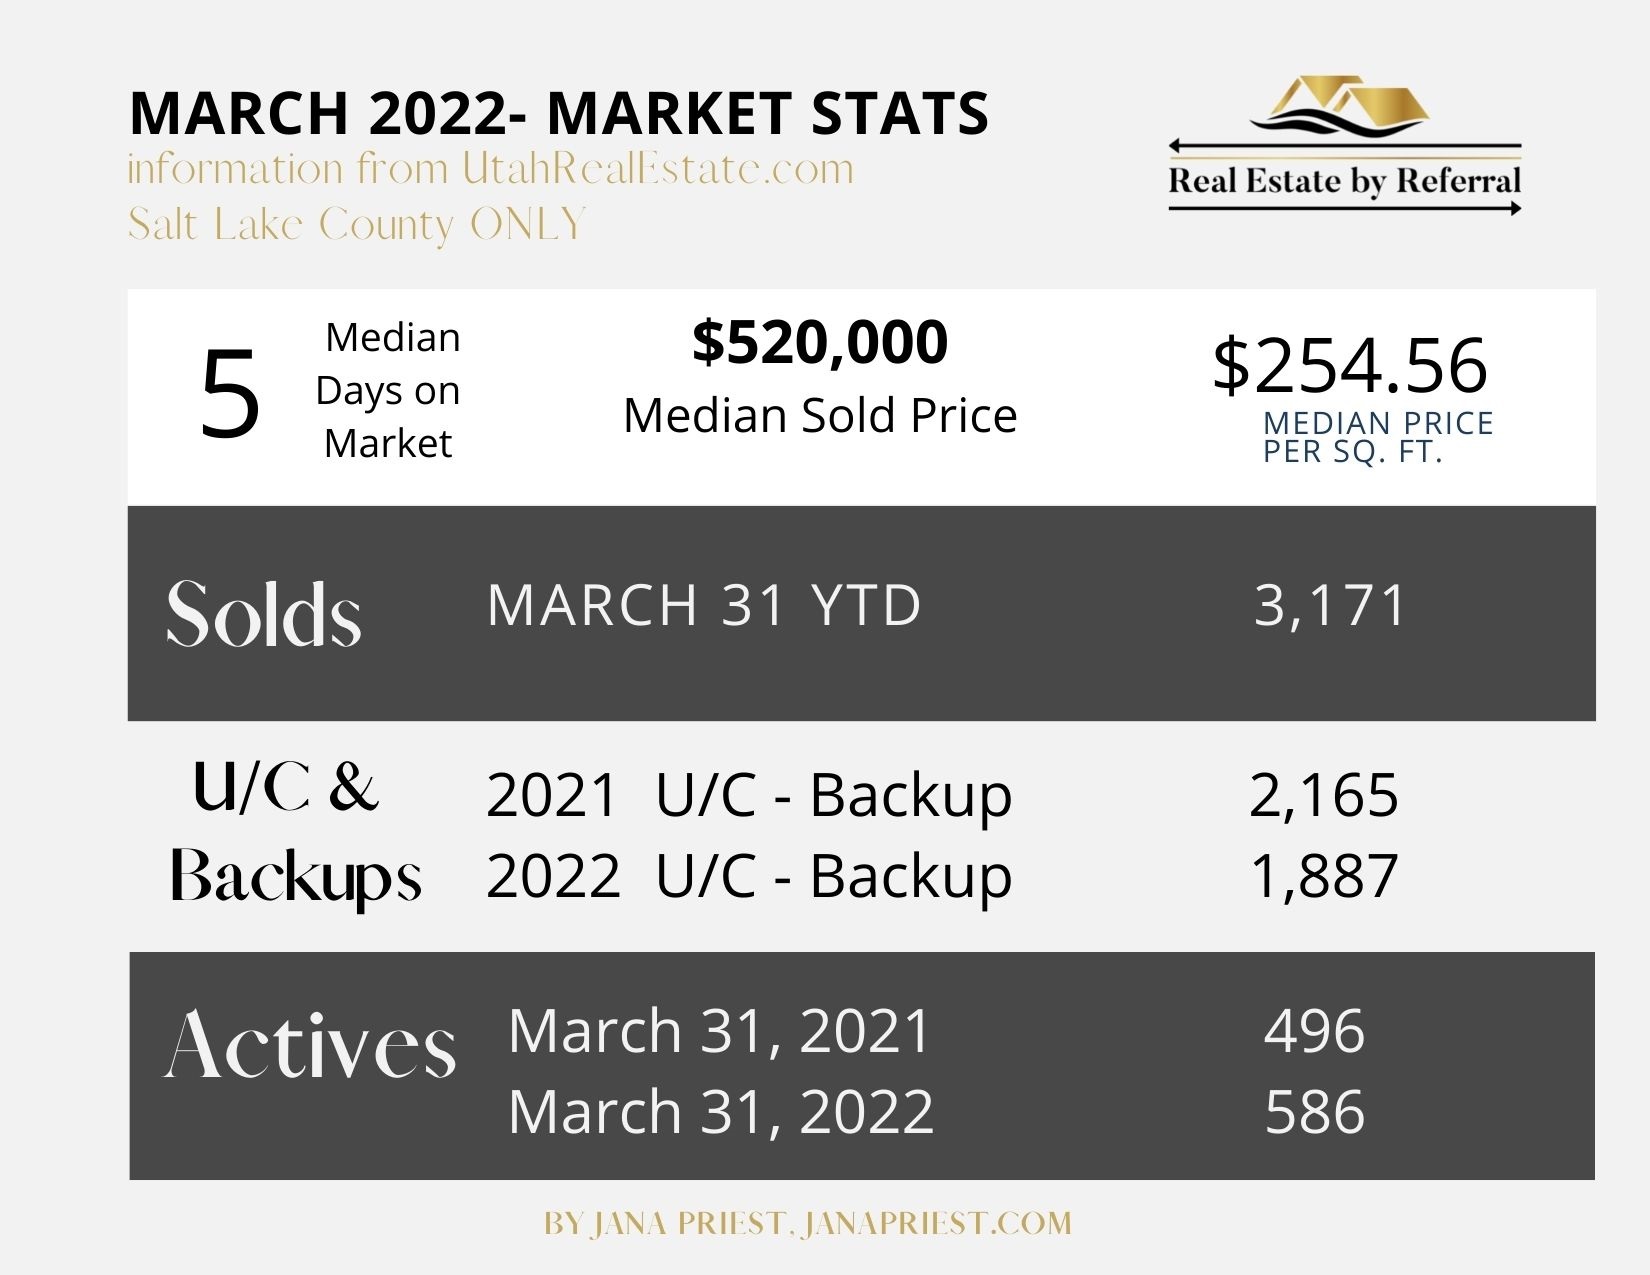Click the Median Days on Market label
The image size is (1650, 1275).
[x=389, y=390]
